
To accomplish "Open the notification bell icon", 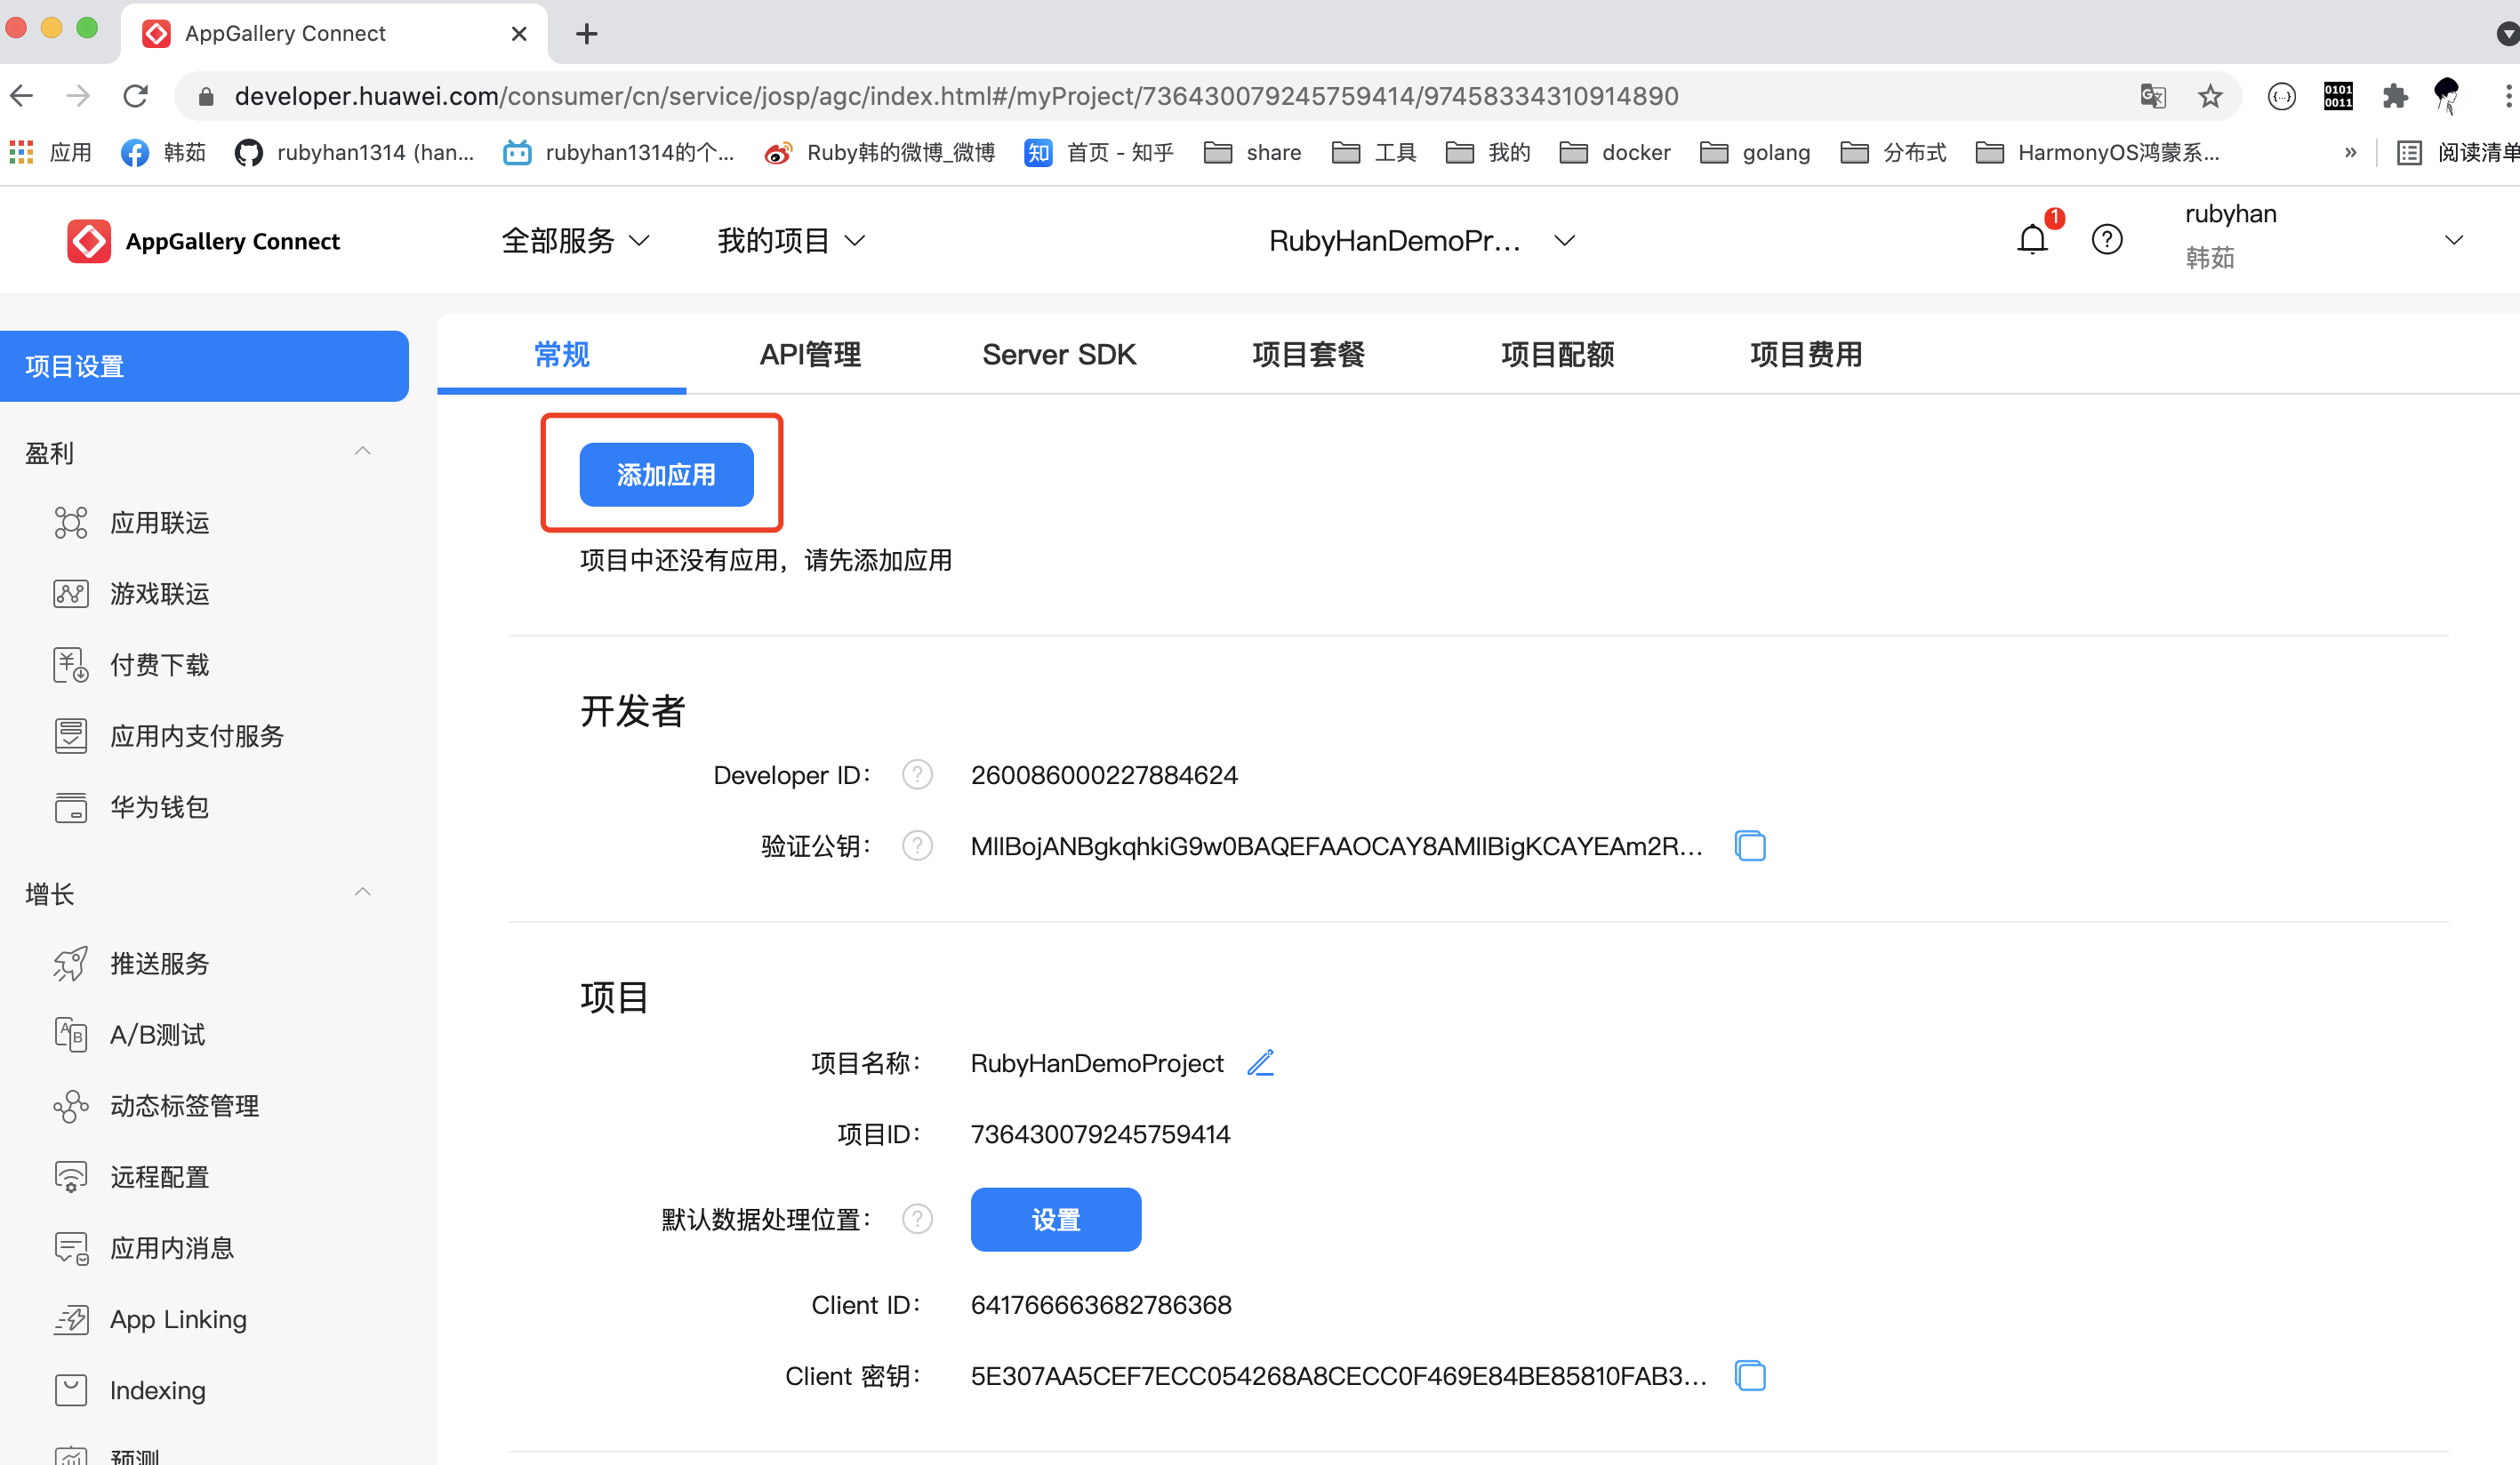I will pyautogui.click(x=2032, y=240).
